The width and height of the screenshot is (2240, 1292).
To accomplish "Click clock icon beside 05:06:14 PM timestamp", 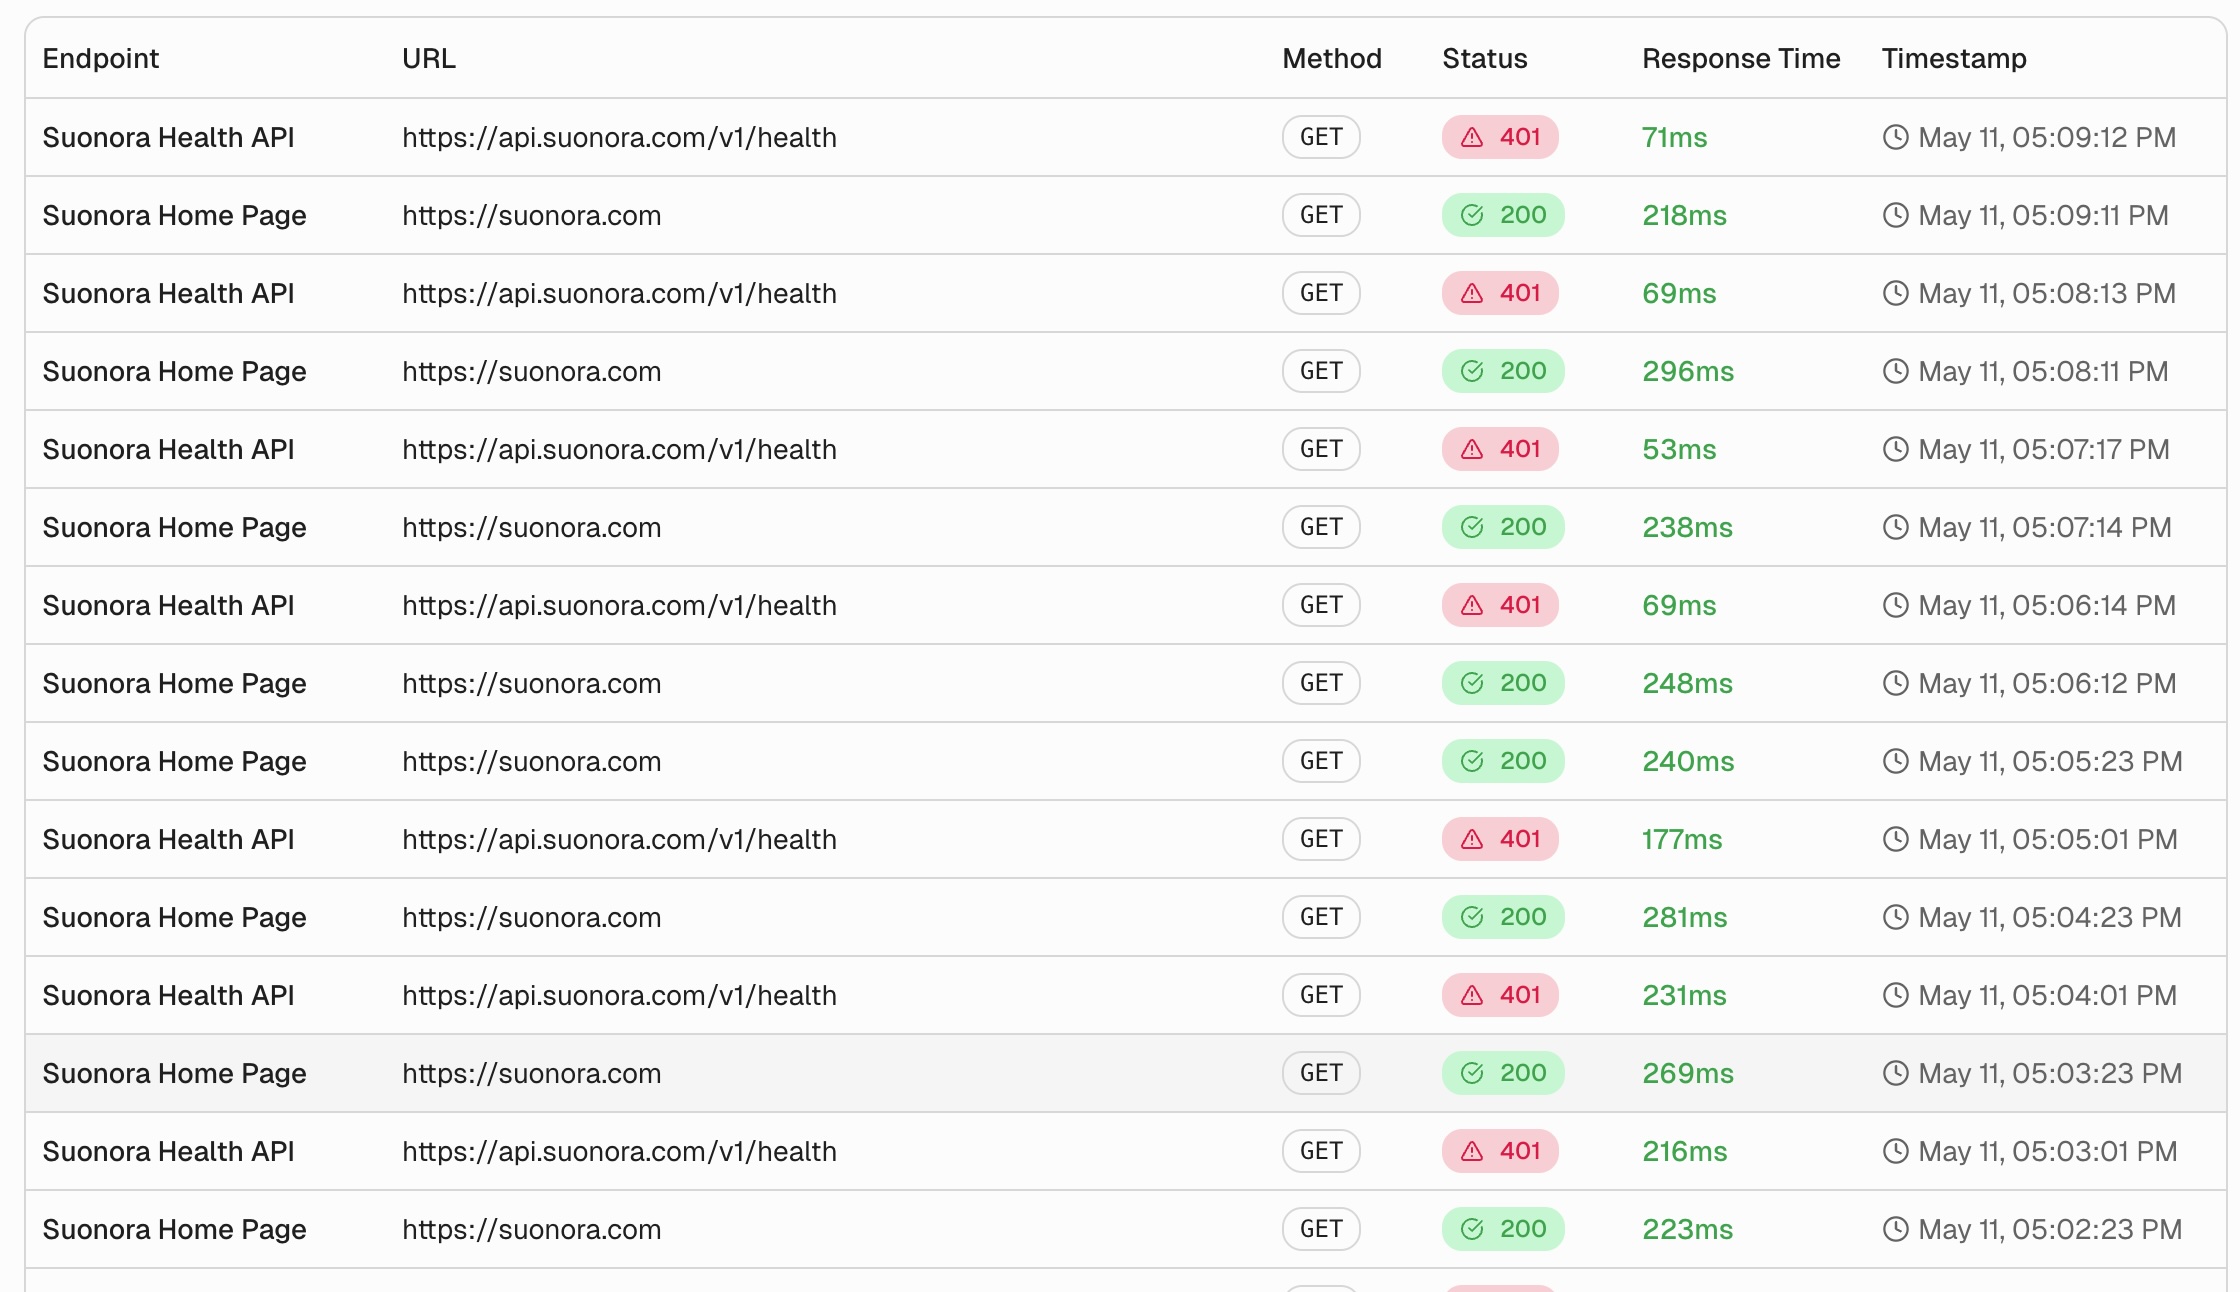I will tap(1895, 605).
